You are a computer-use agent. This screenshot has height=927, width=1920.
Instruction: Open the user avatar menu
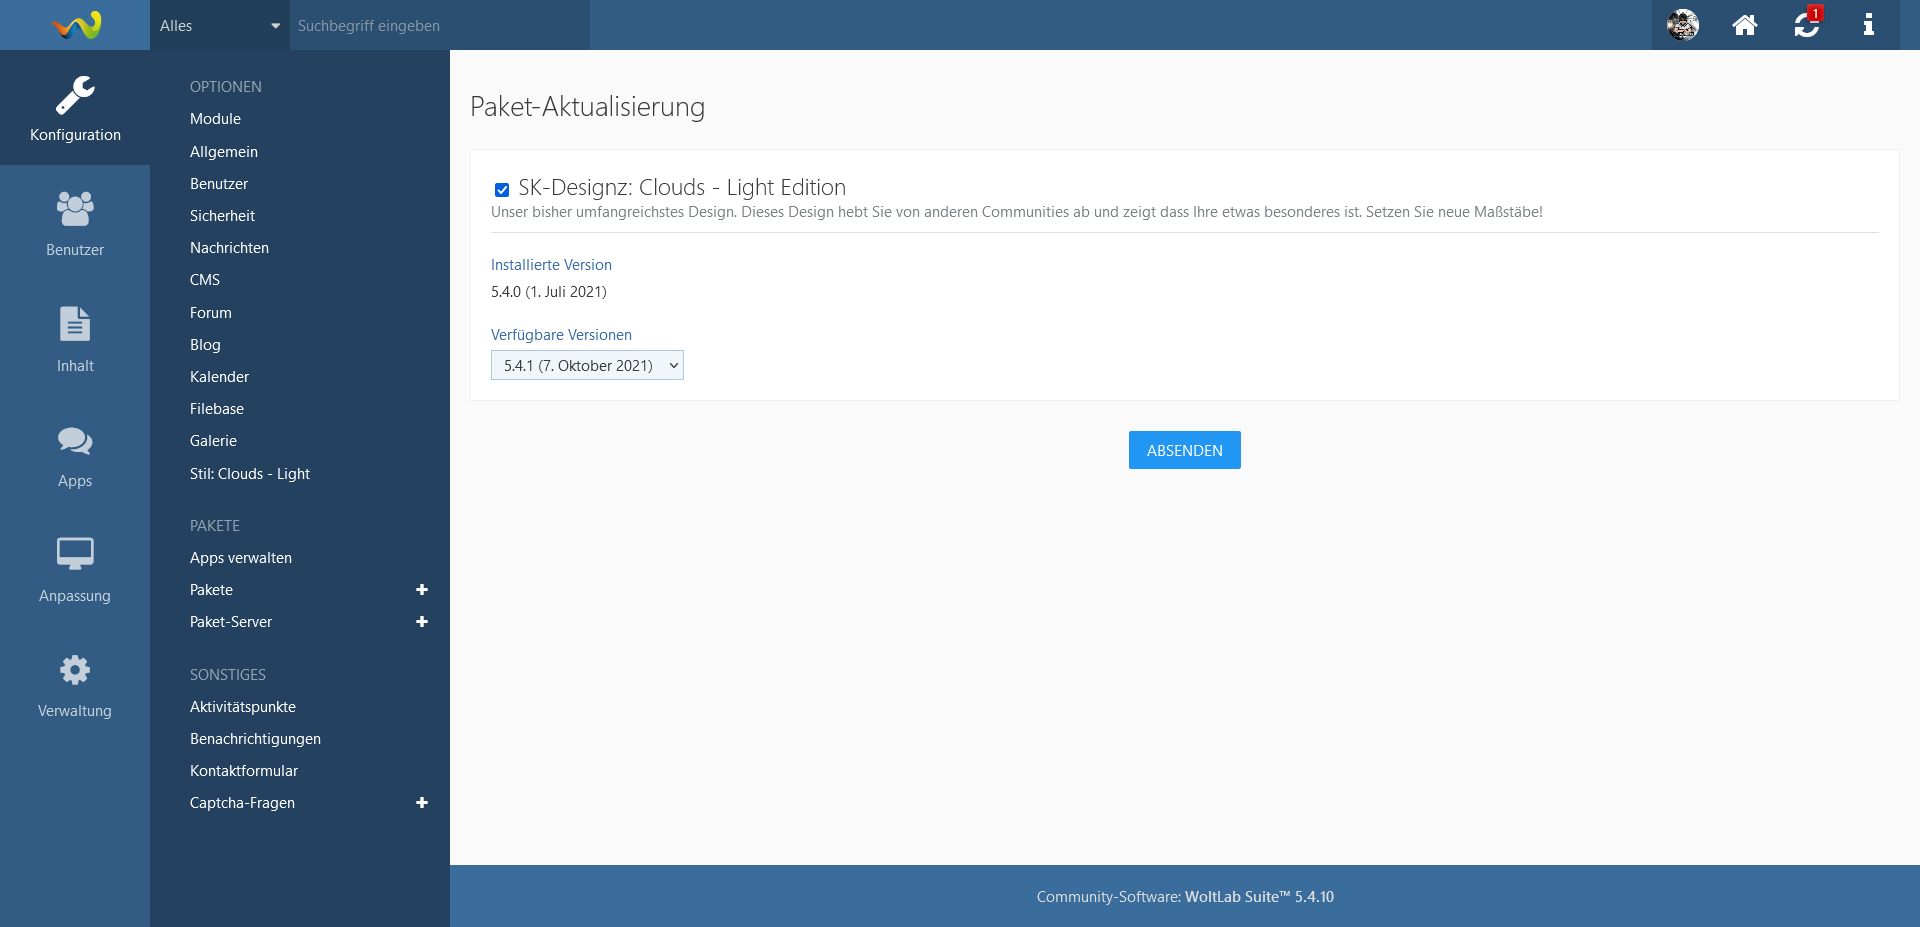(x=1683, y=25)
